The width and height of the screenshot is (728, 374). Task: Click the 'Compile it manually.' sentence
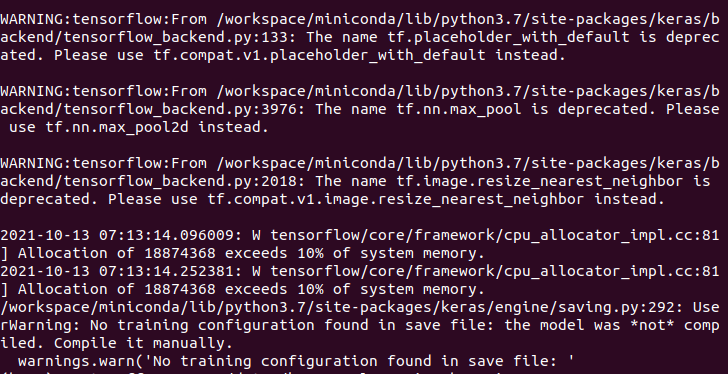[143, 344]
